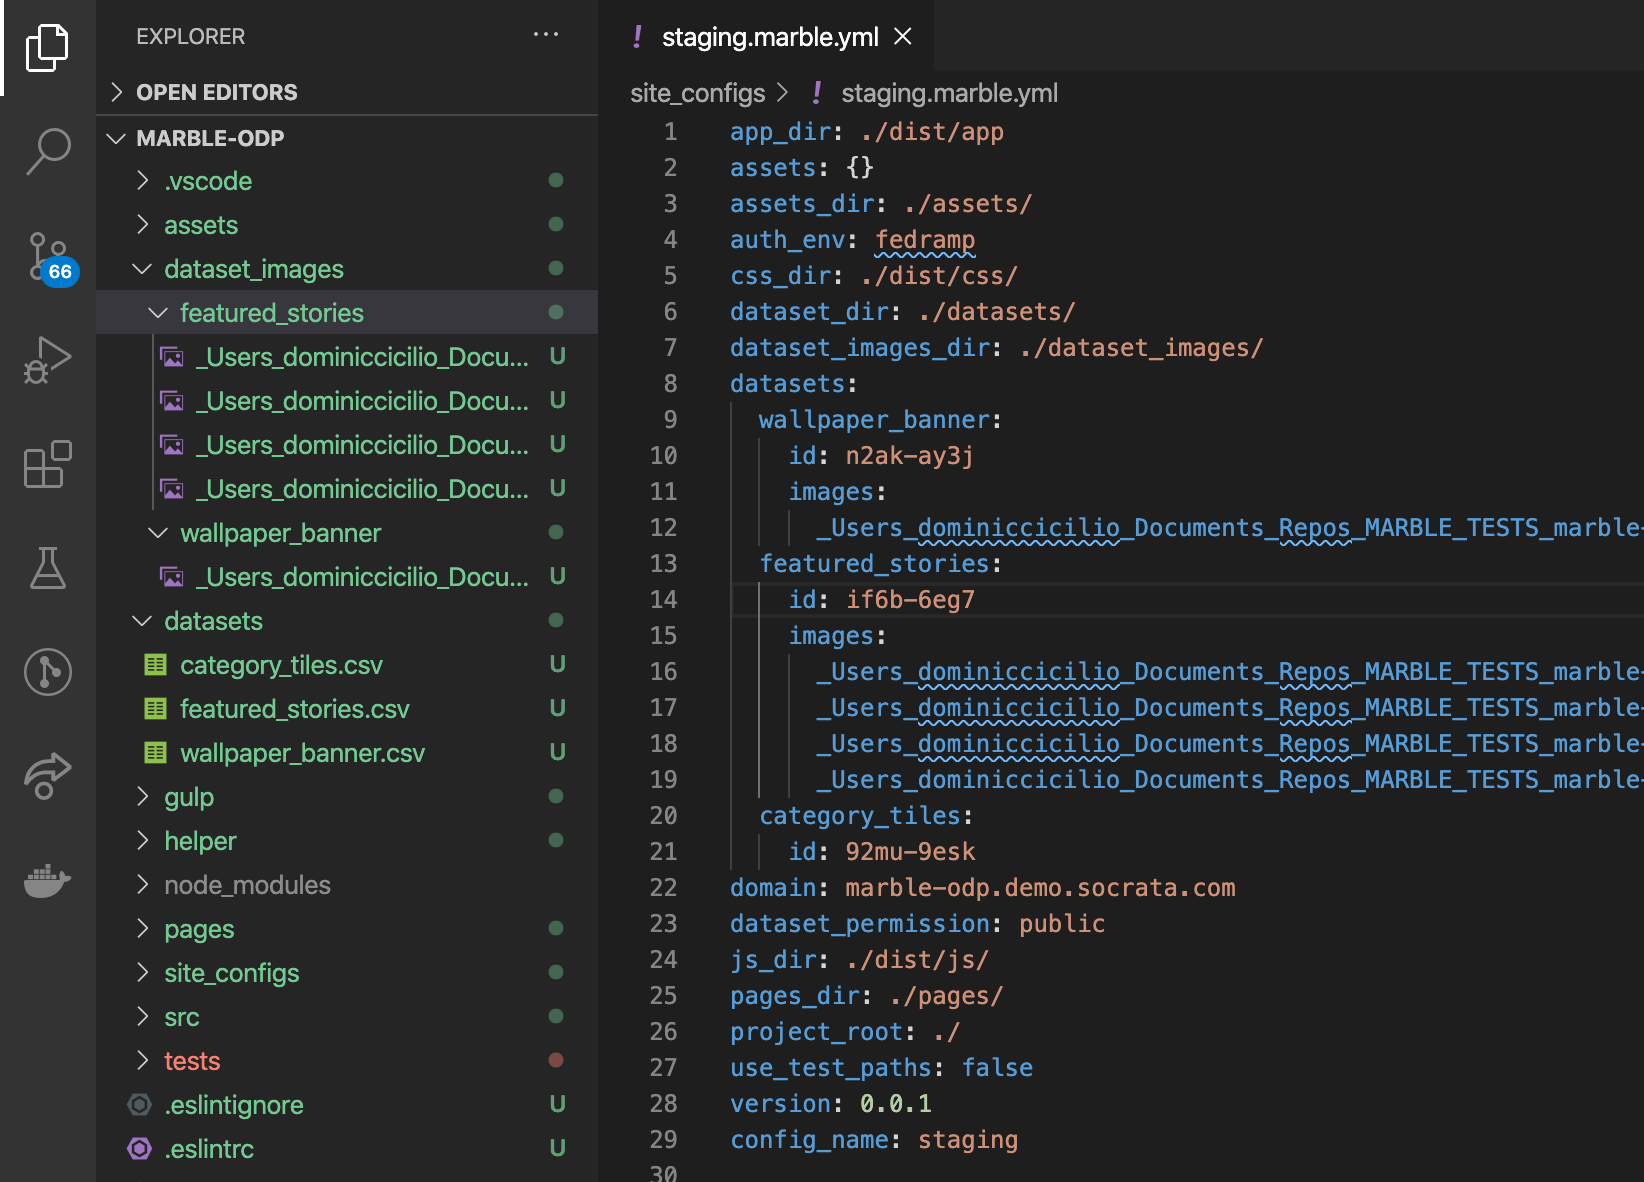Screen dimensions: 1644x1182
Task: Open Explorer more actions ellipsis
Action: tap(546, 35)
